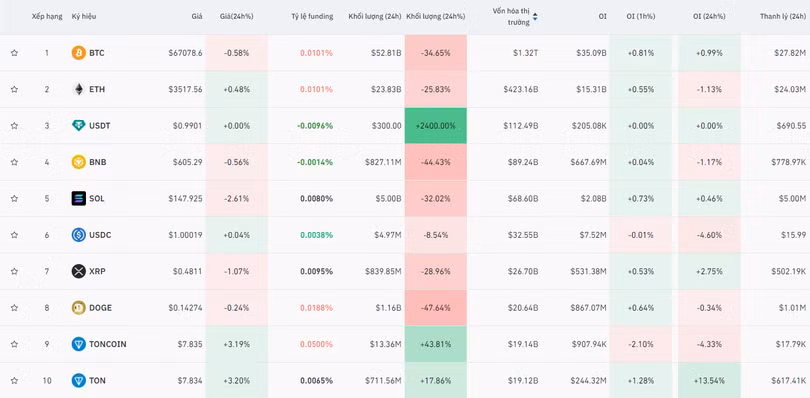
Task: Add SOL to favorites star
Action: tap(14, 198)
